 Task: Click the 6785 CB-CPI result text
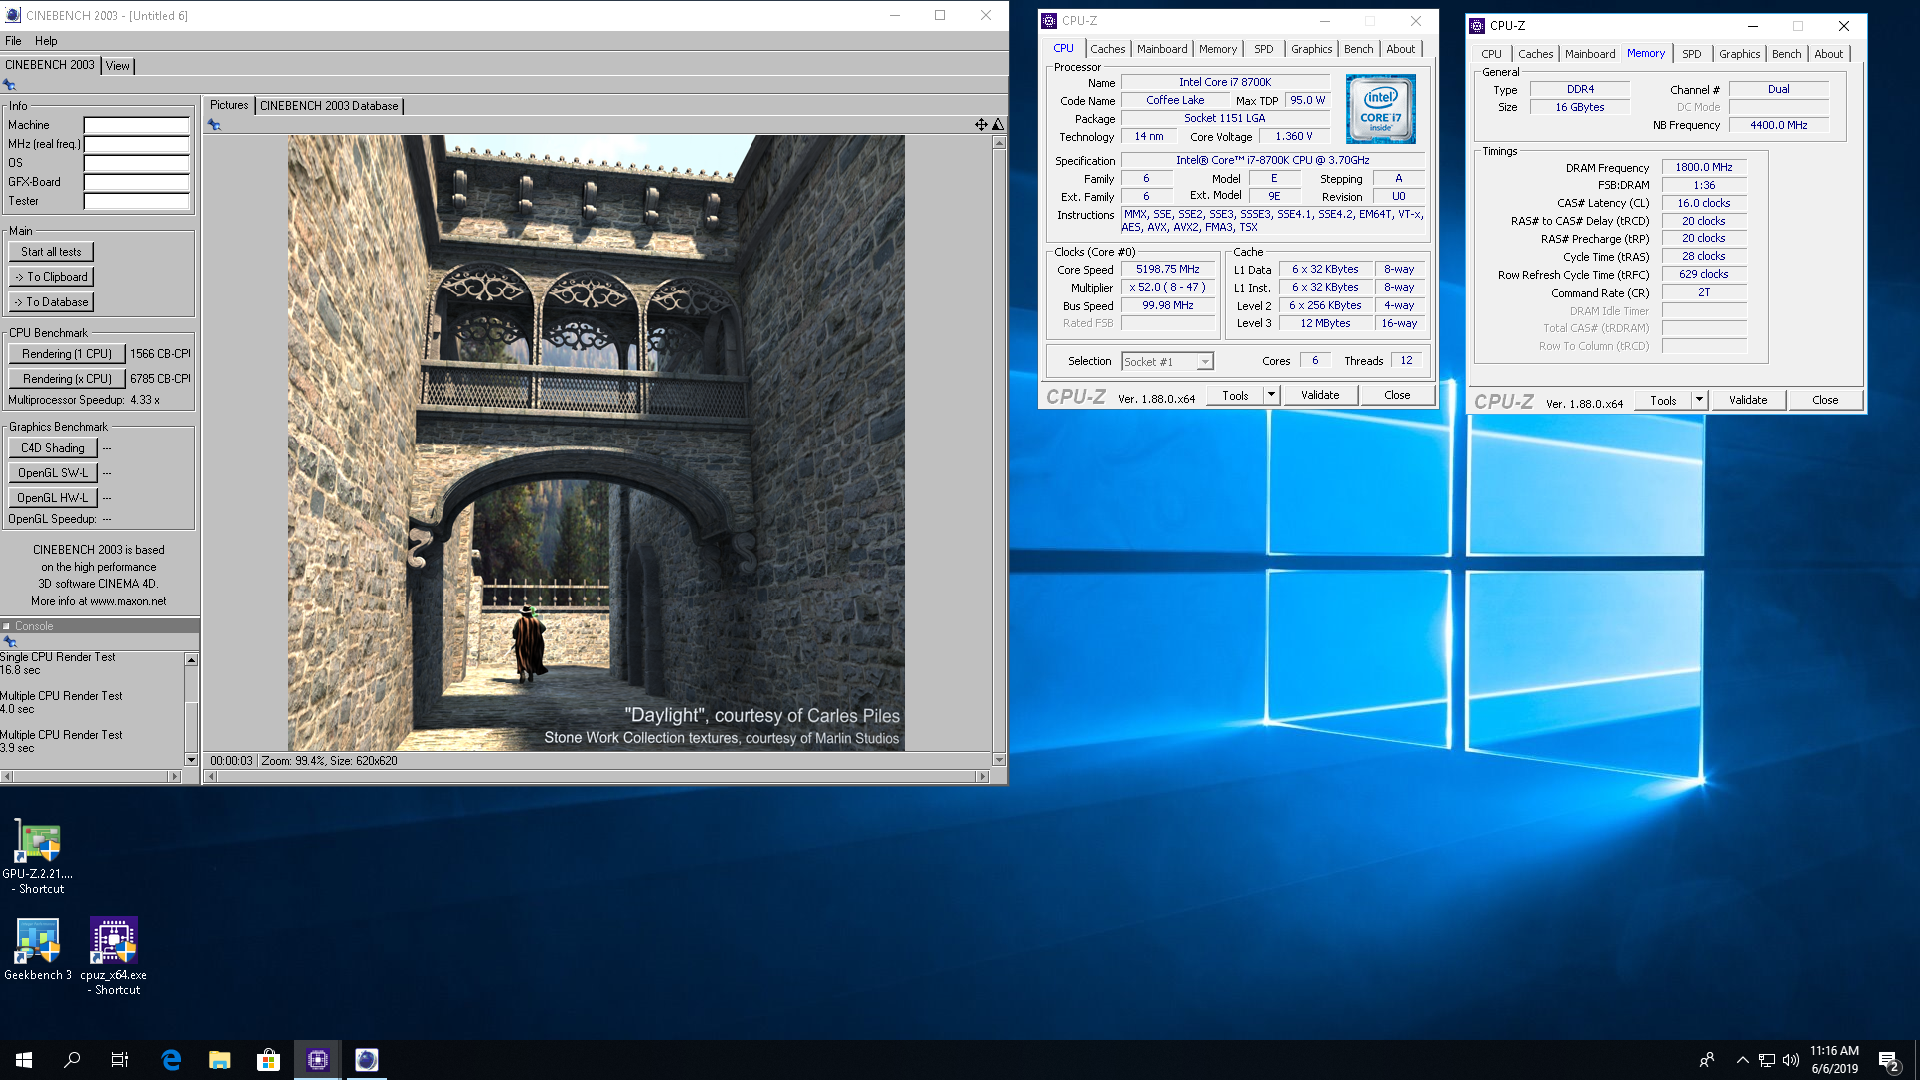160,379
